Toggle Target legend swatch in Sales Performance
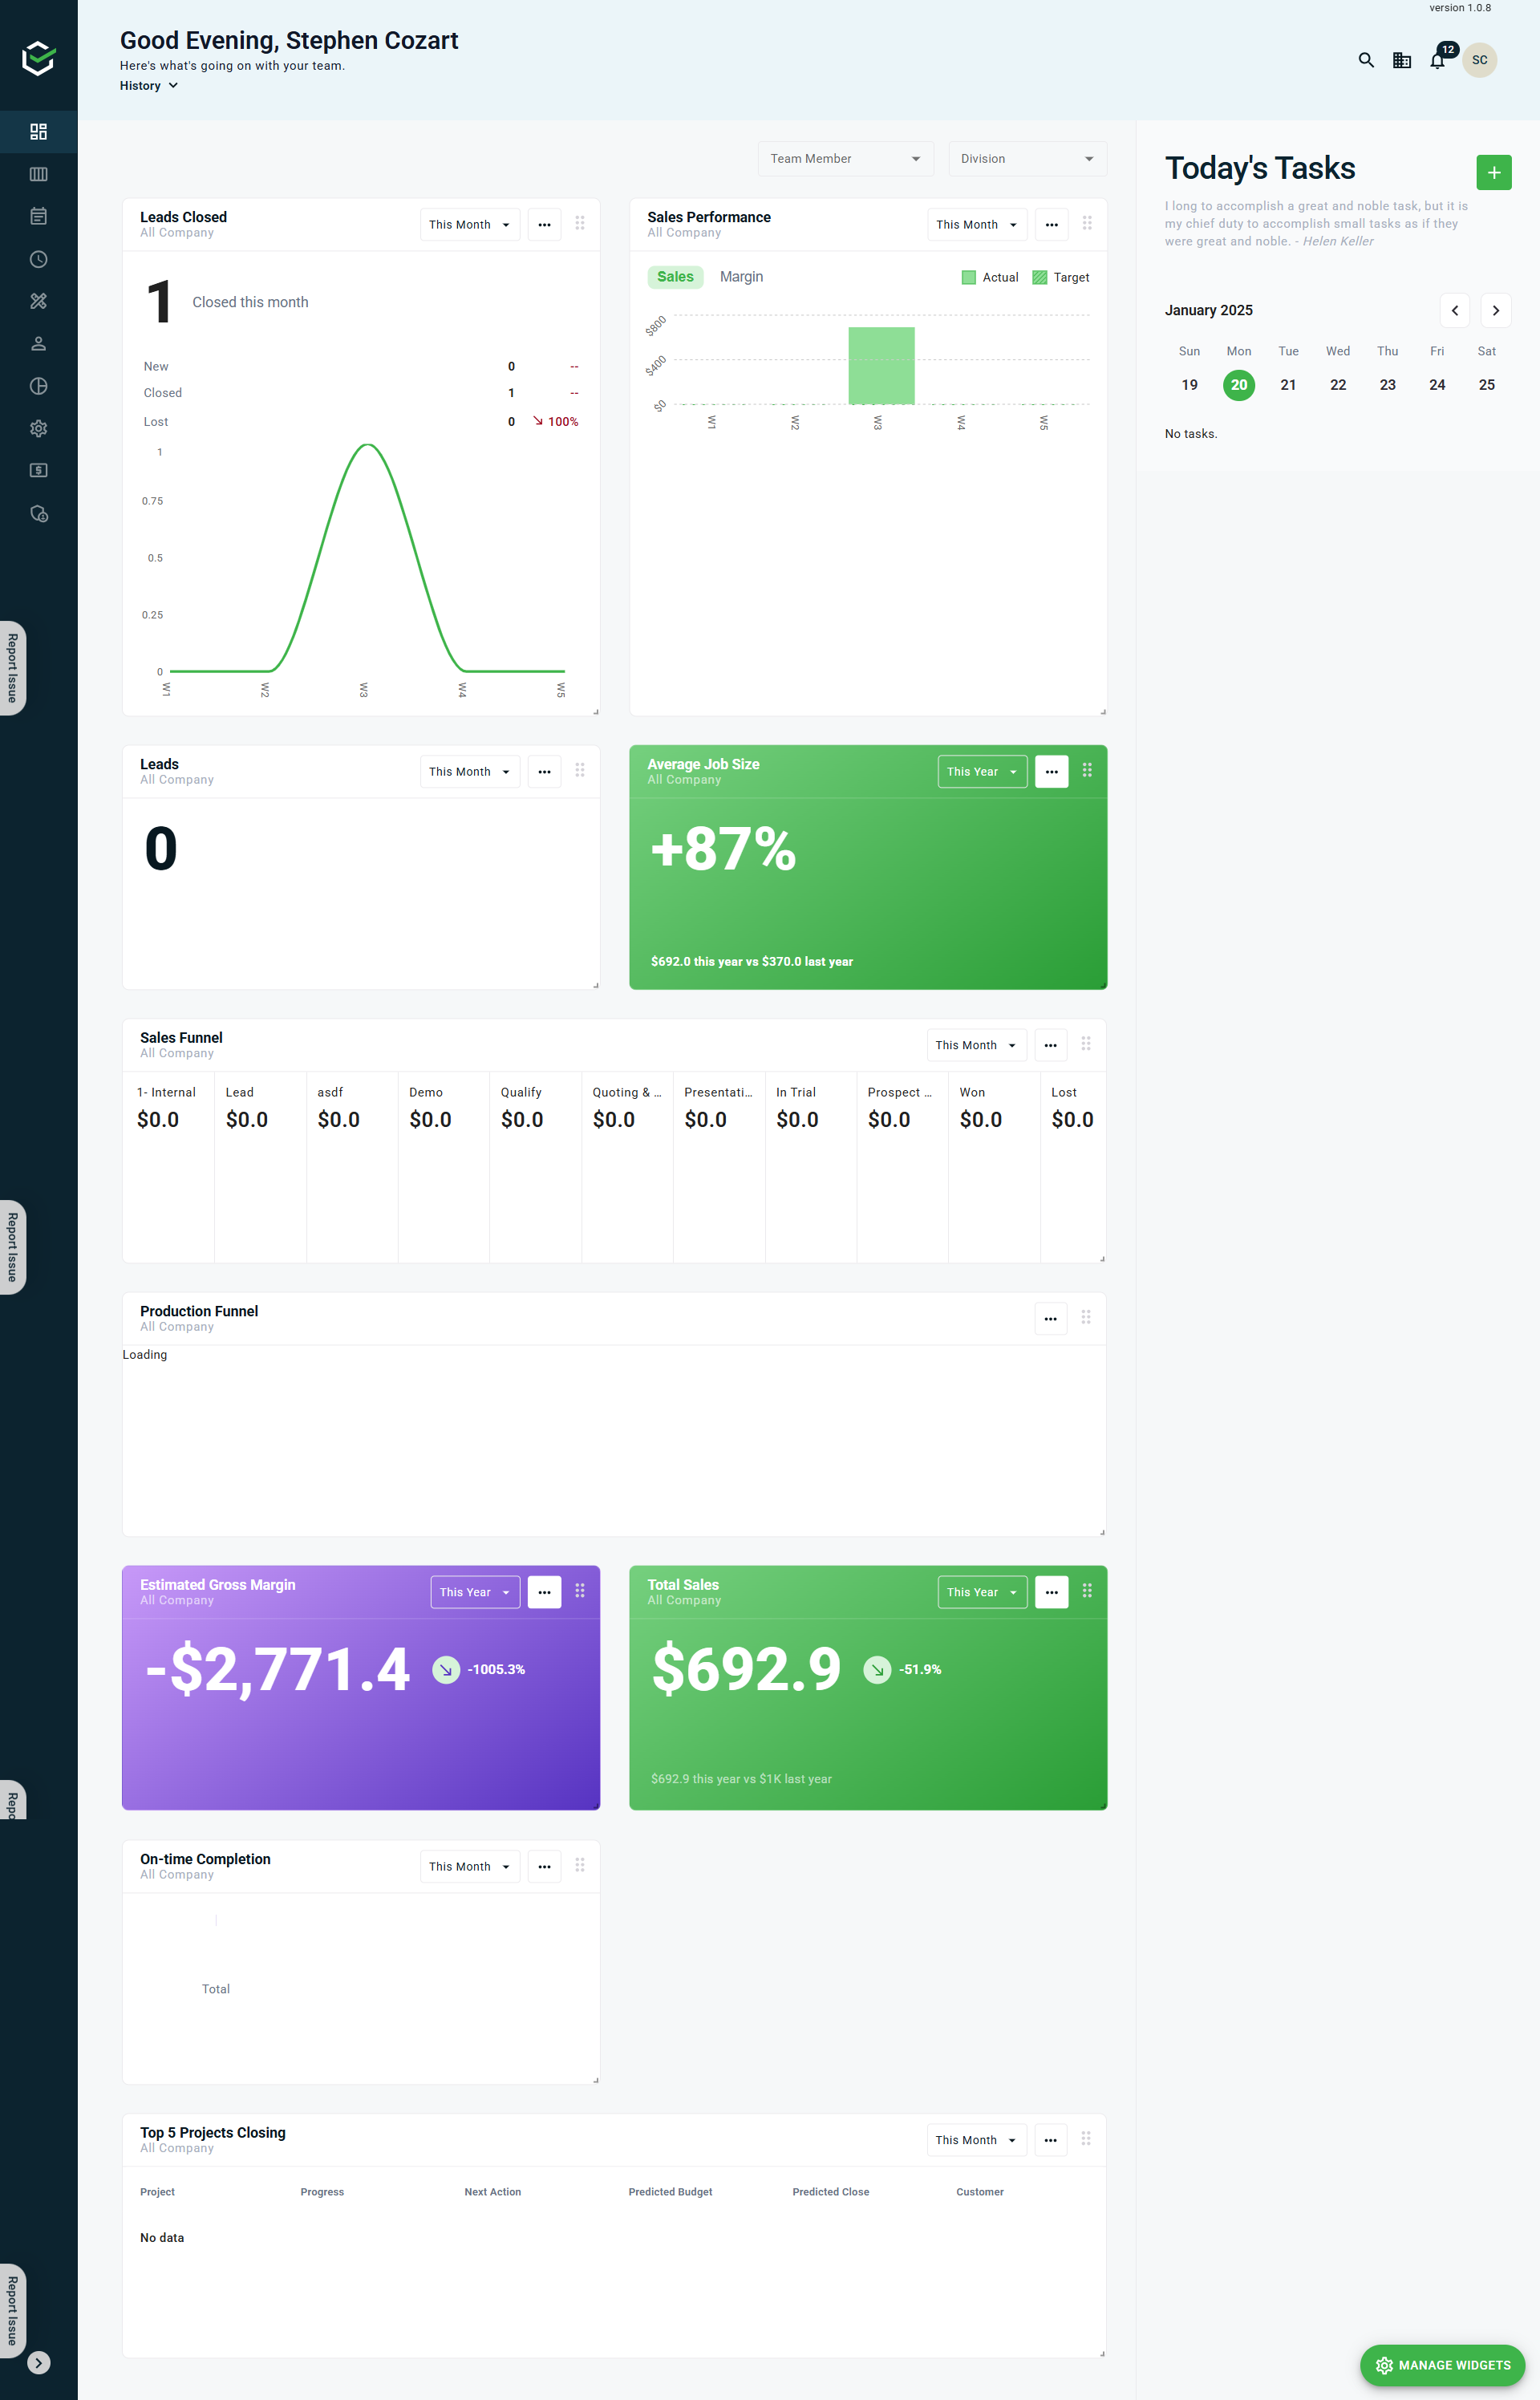1540x2400 pixels. coord(1039,278)
